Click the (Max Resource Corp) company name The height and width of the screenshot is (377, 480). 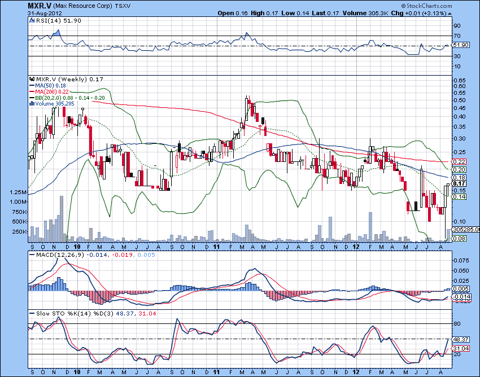[83, 6]
